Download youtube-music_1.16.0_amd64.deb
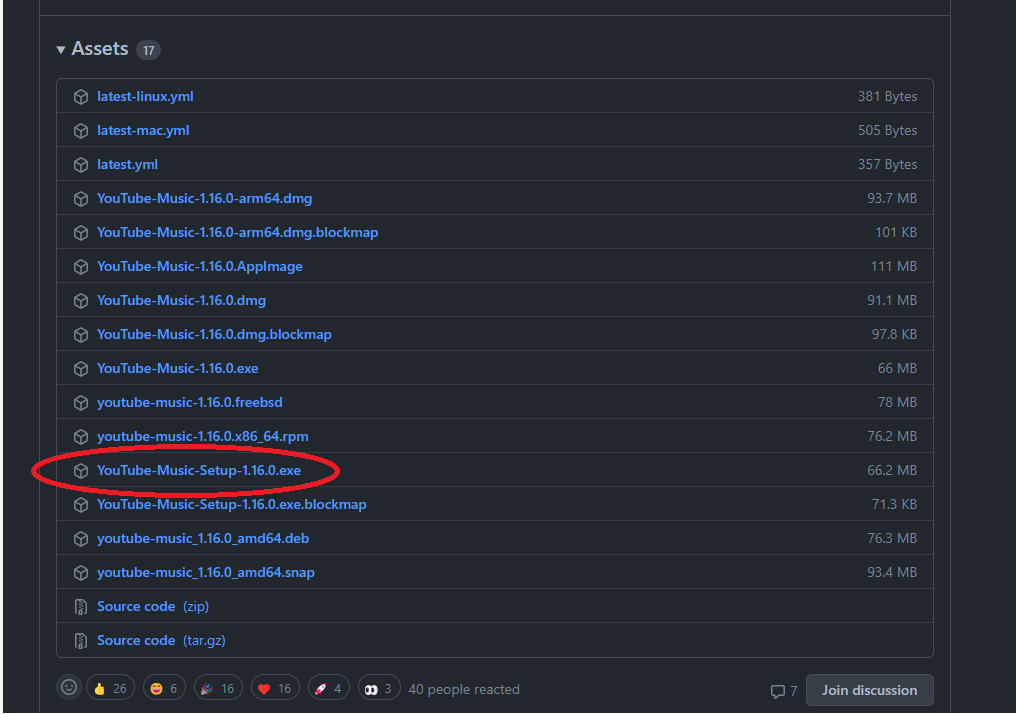This screenshot has height=714, width=1016. pos(203,538)
